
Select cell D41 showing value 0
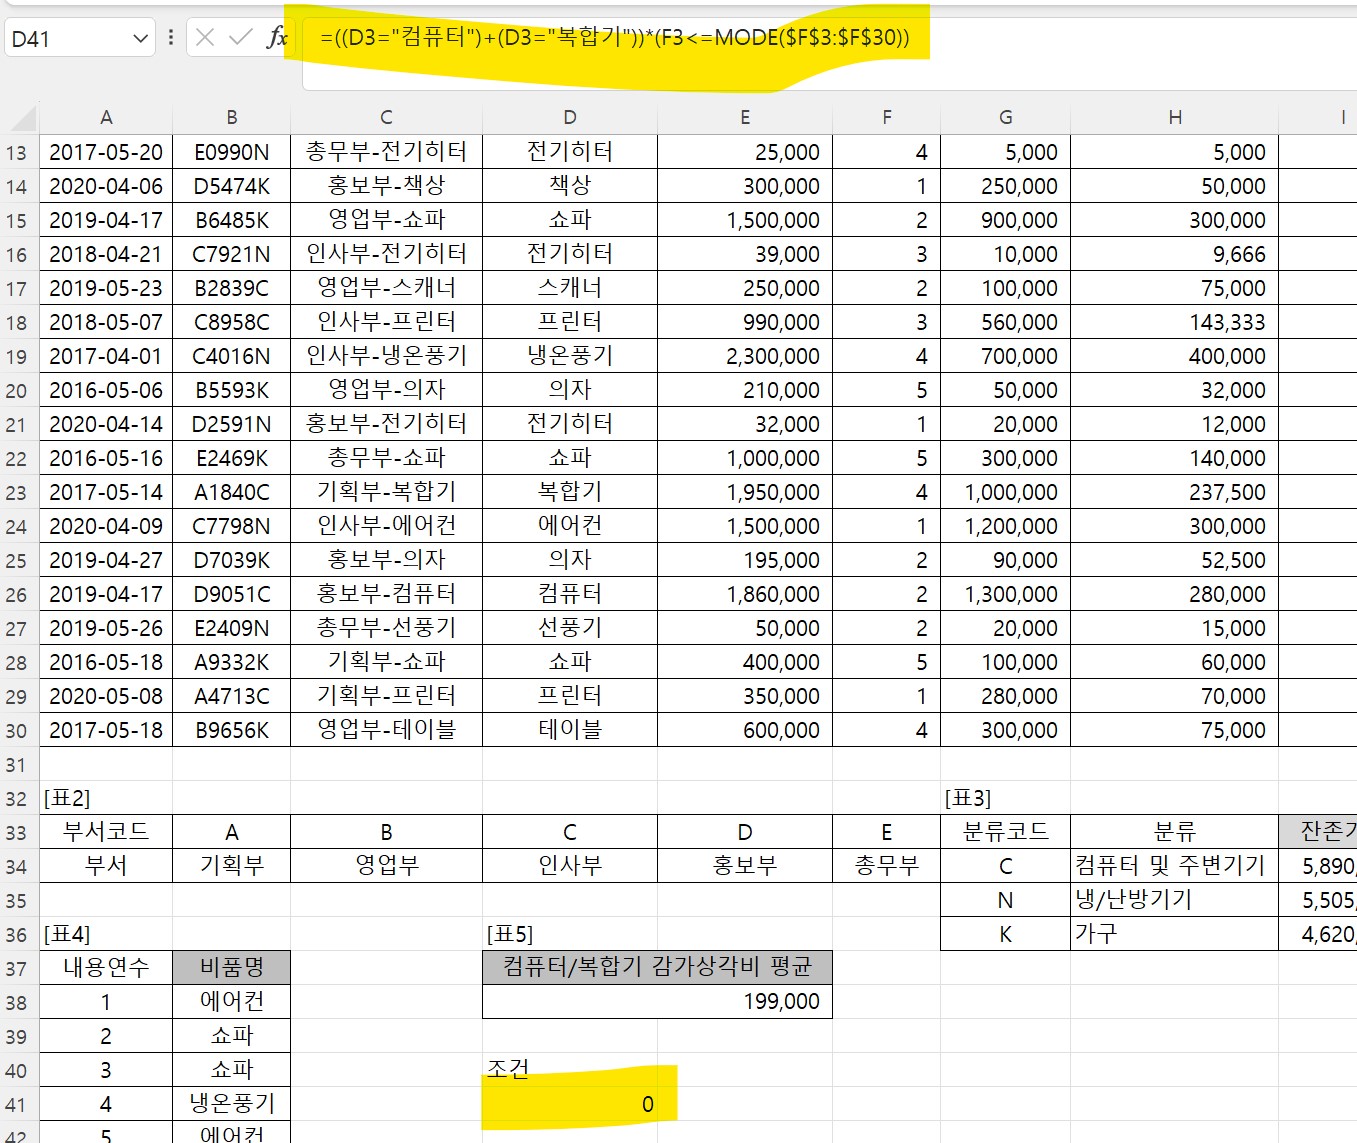pos(569,1104)
